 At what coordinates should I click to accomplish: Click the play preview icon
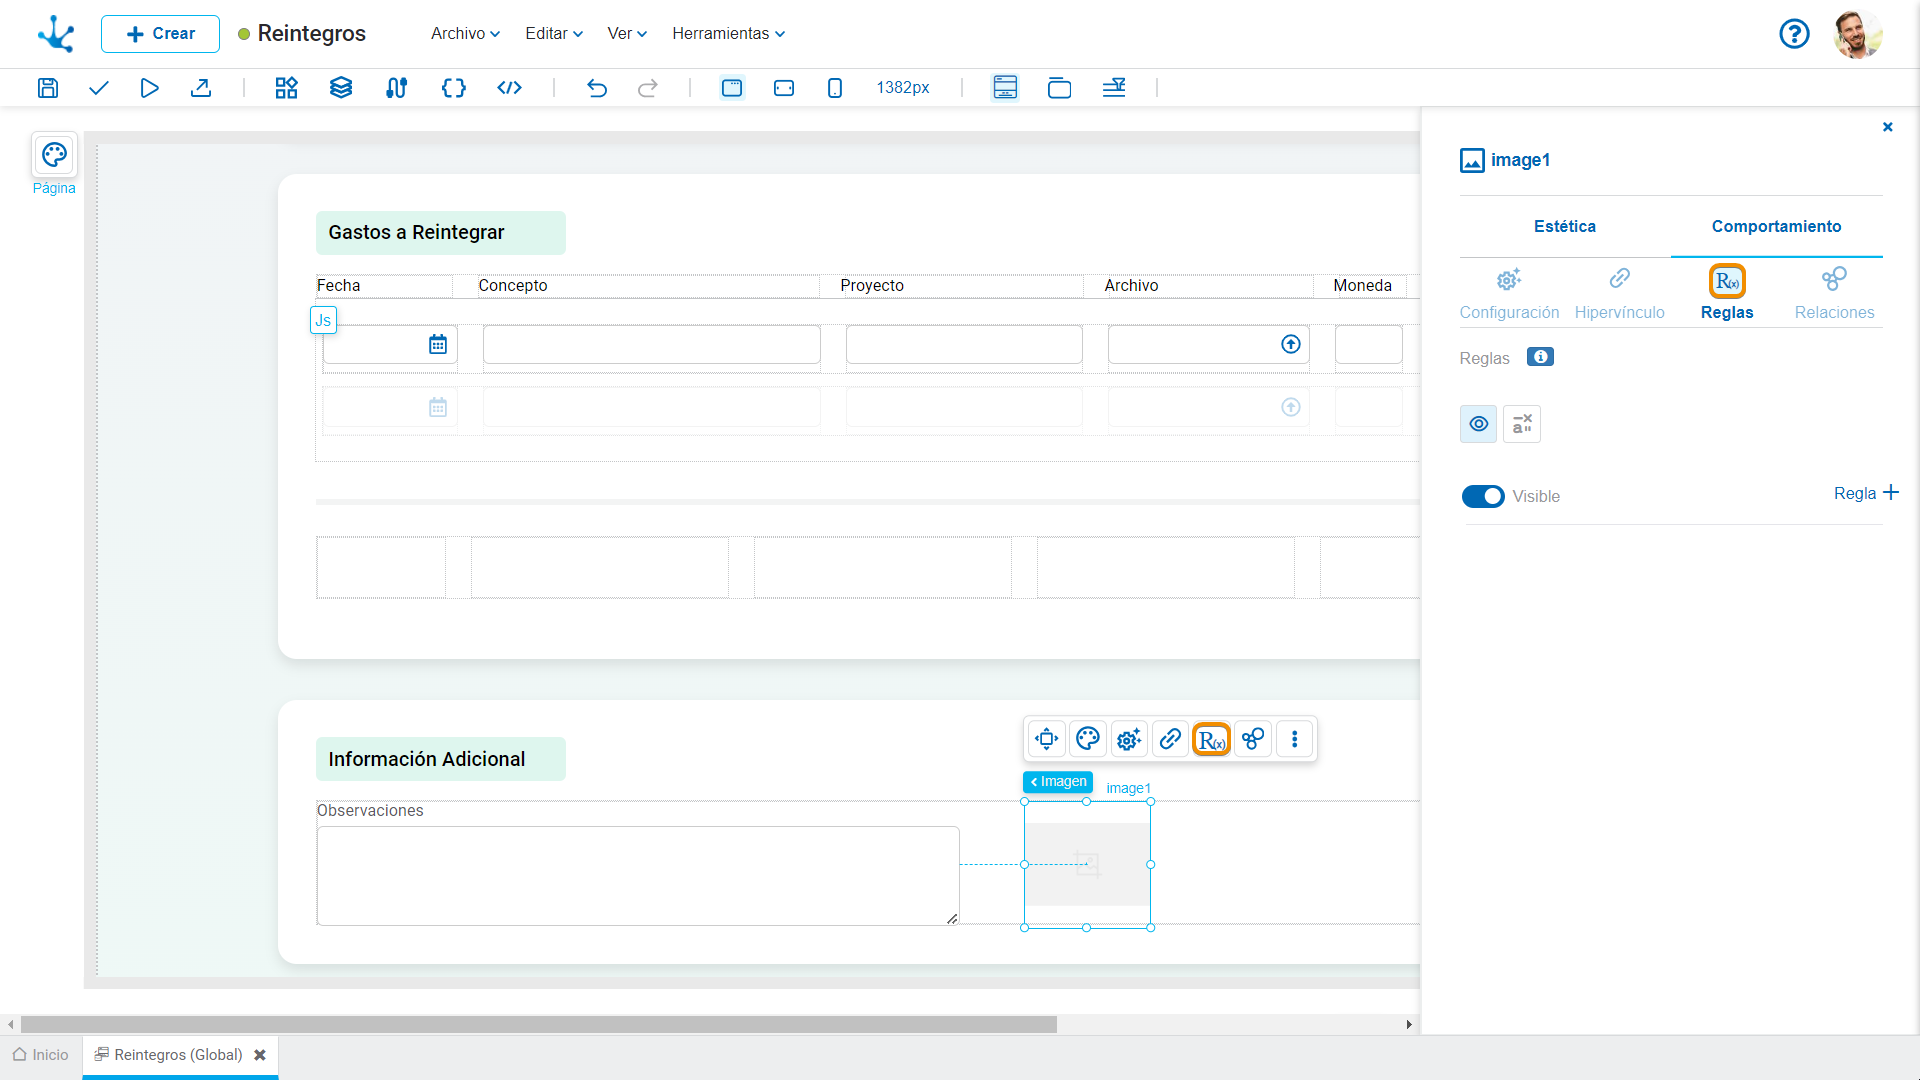click(x=149, y=88)
